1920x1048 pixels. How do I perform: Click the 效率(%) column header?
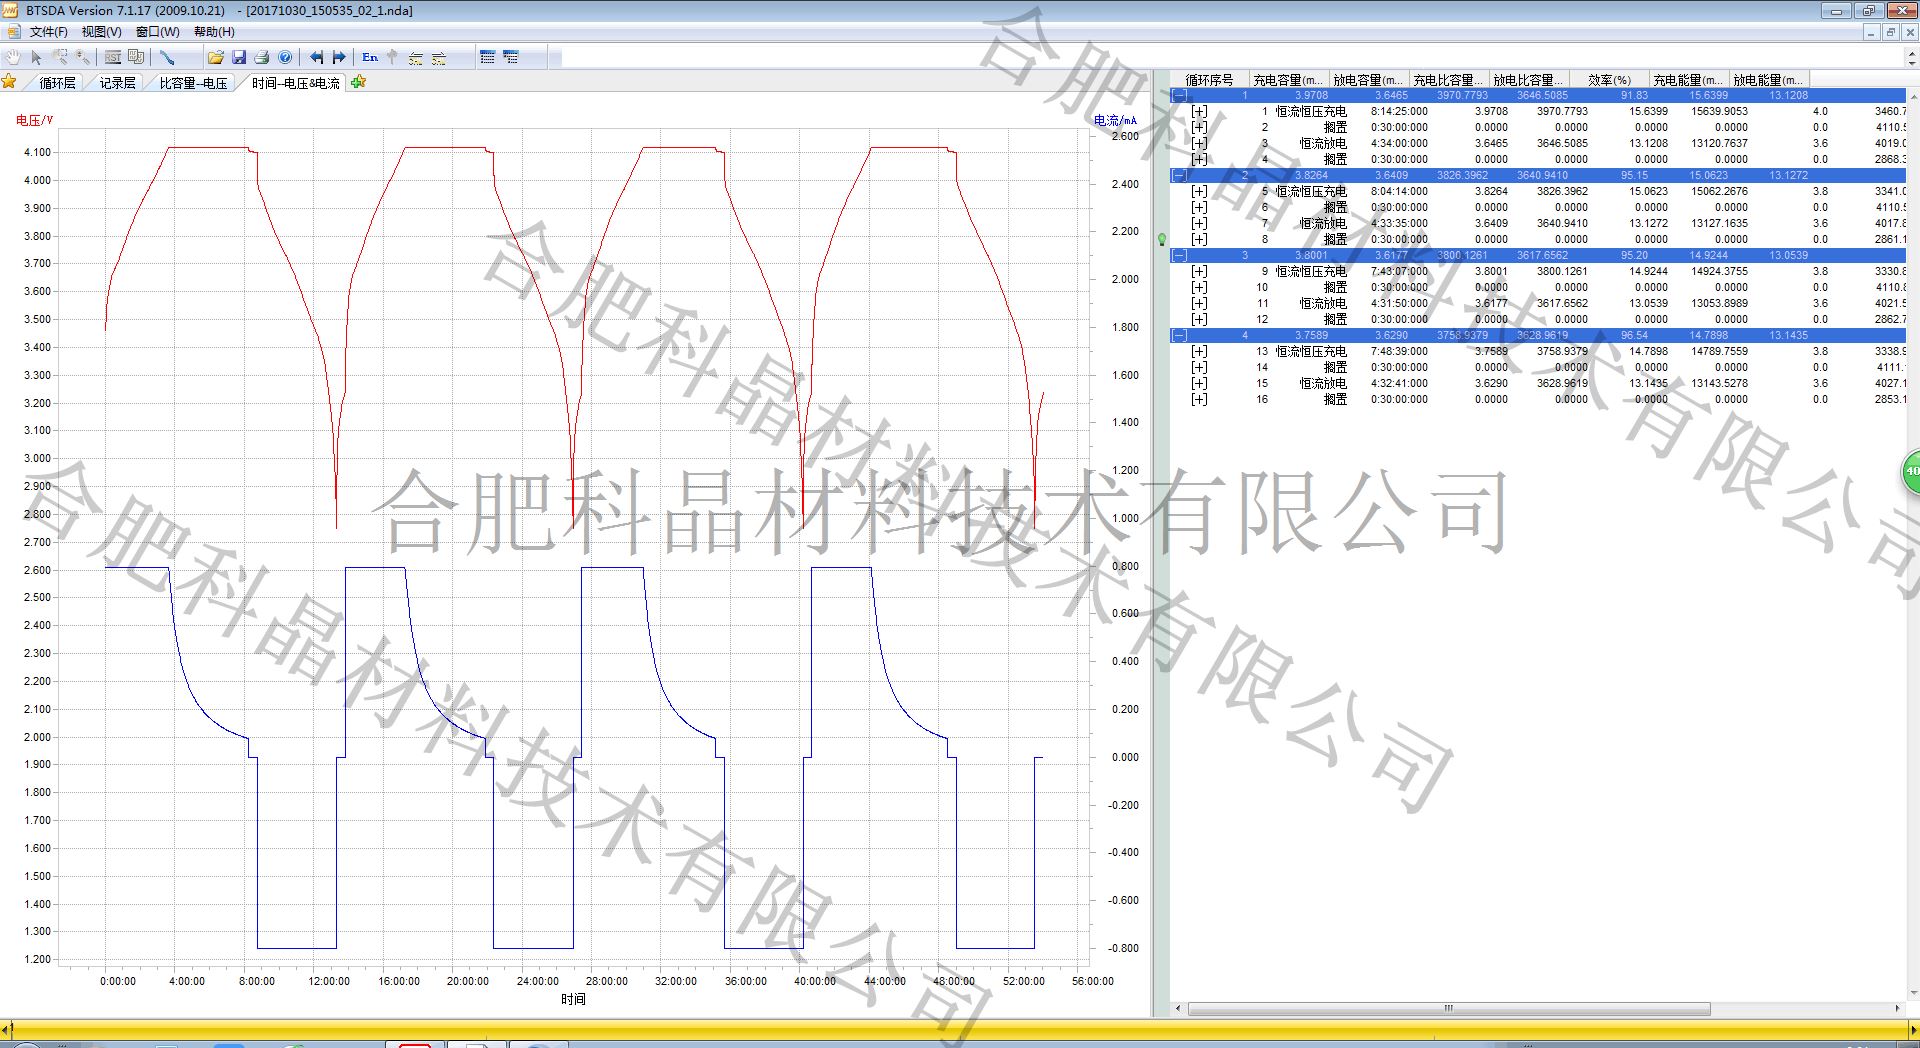tap(1609, 80)
